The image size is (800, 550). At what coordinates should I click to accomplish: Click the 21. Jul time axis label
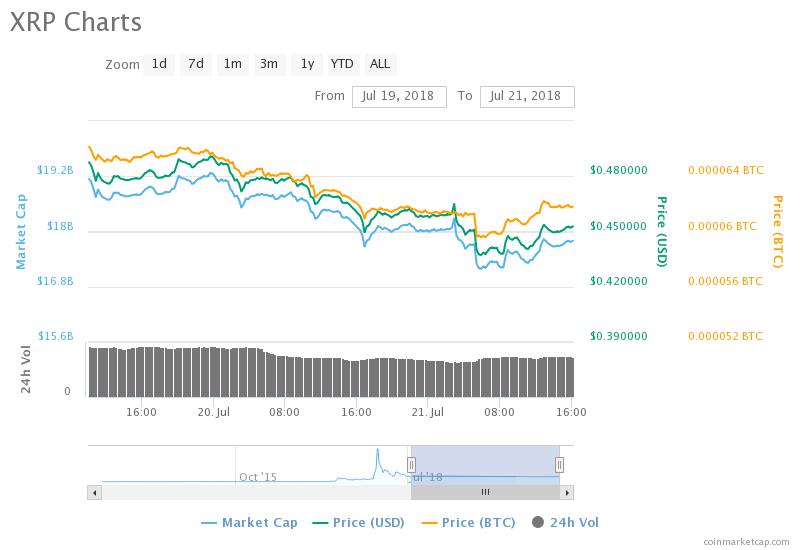click(428, 412)
